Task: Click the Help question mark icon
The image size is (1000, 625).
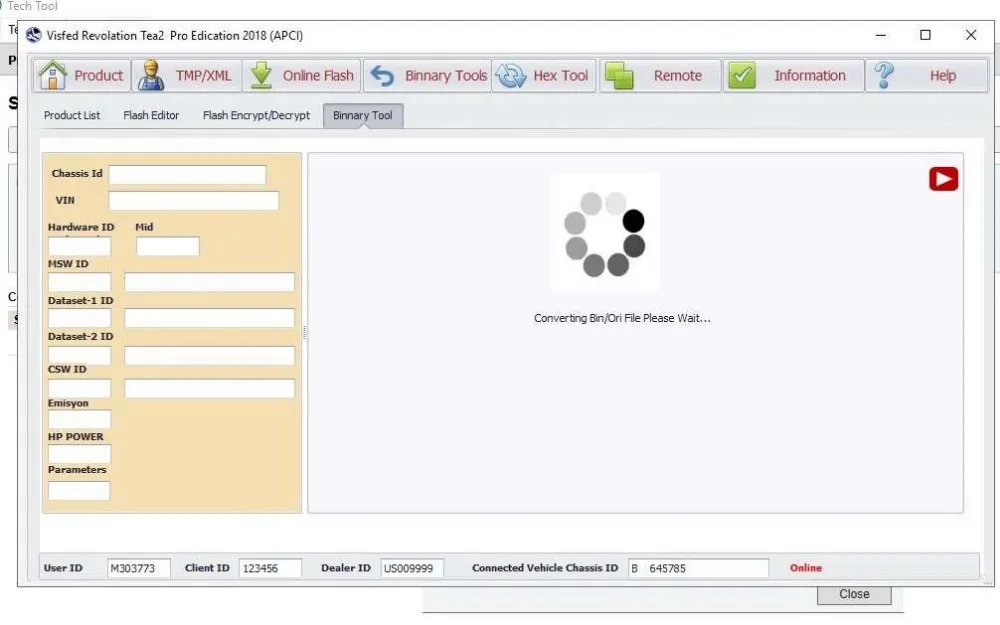Action: pos(884,75)
